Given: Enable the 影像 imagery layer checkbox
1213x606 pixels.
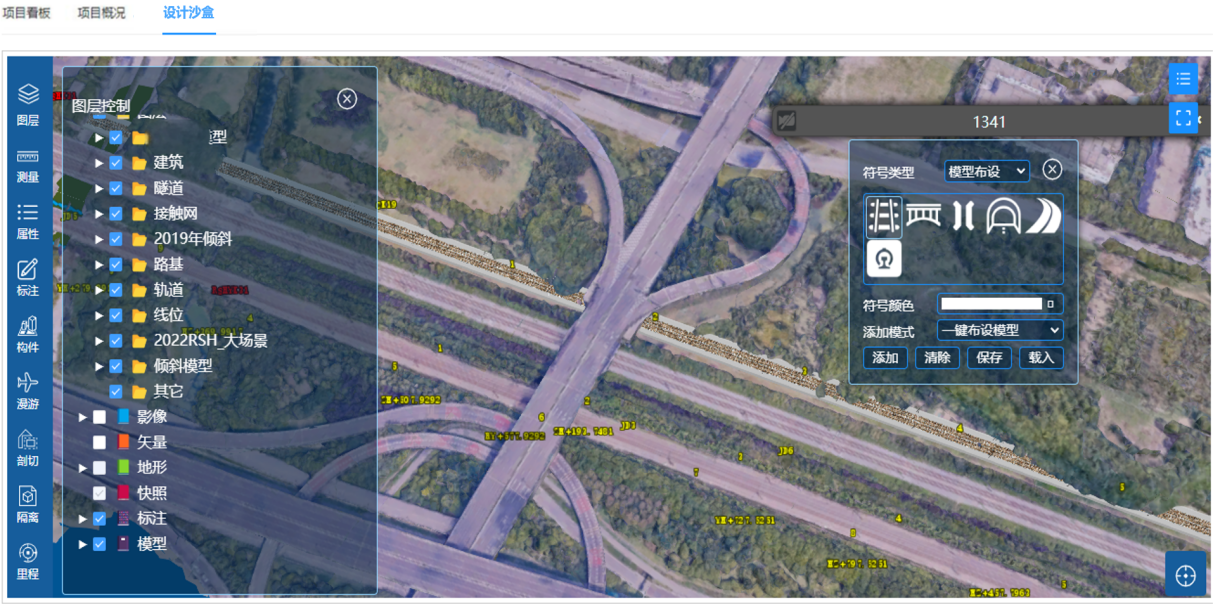Looking at the screenshot, I should coord(99,417).
